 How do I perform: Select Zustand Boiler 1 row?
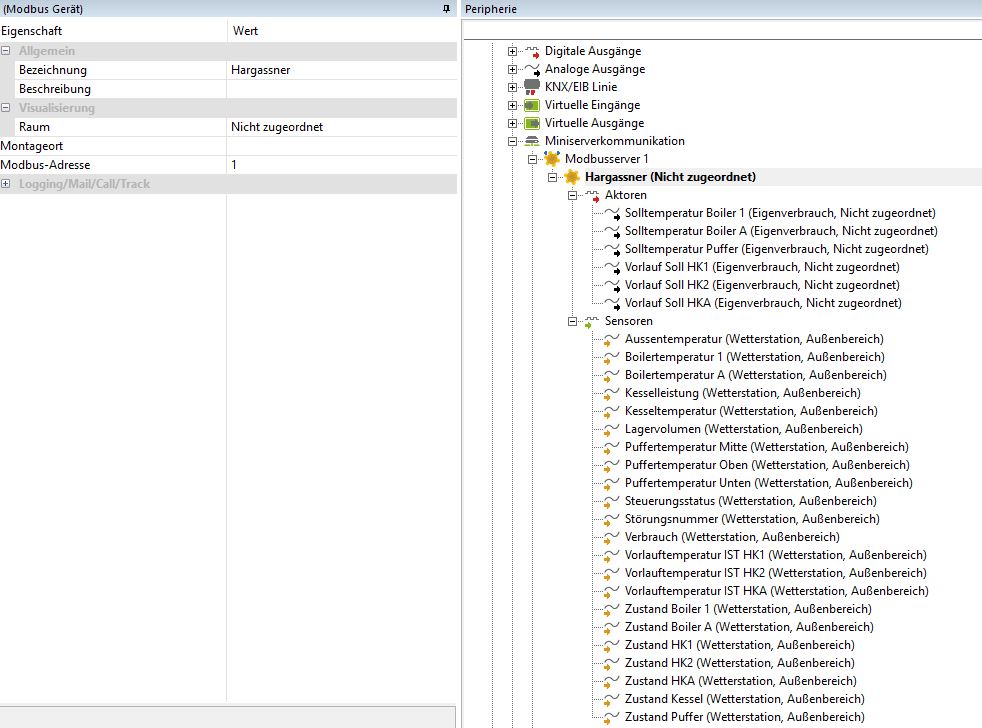pyautogui.click(x=748, y=610)
